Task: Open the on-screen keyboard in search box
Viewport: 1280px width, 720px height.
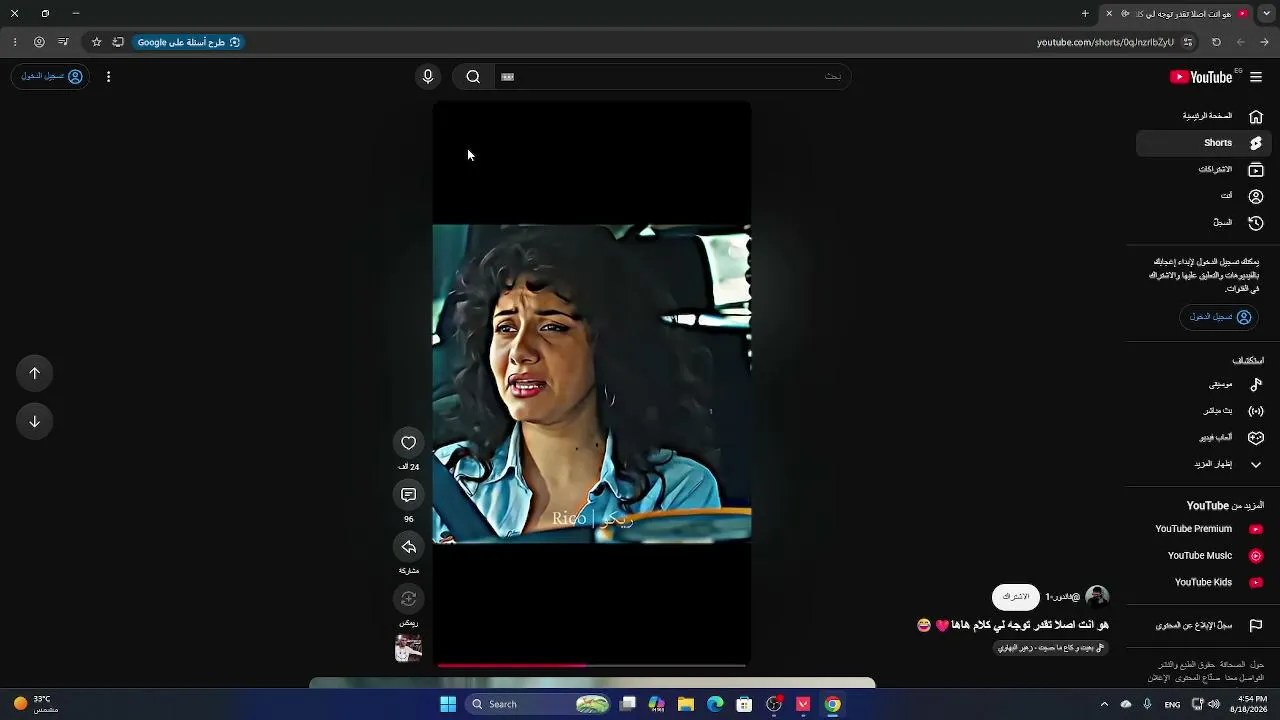Action: click(507, 77)
